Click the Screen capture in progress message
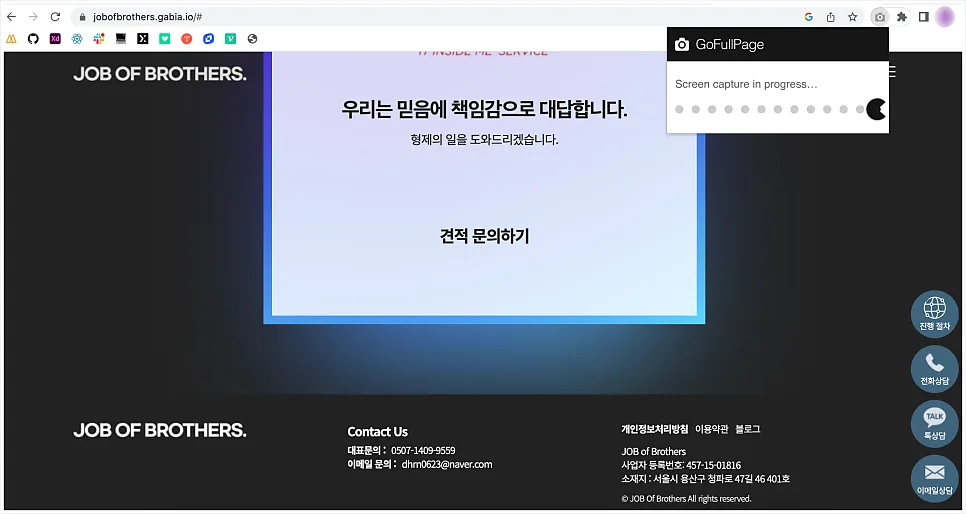This screenshot has height=514, width=966. pyautogui.click(x=746, y=84)
